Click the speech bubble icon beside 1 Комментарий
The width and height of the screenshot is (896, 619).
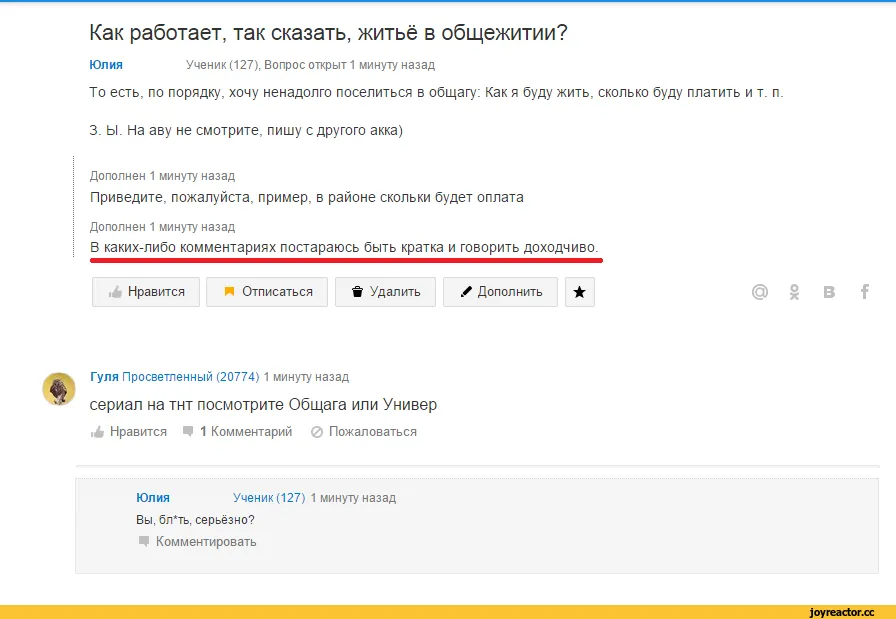coord(188,431)
